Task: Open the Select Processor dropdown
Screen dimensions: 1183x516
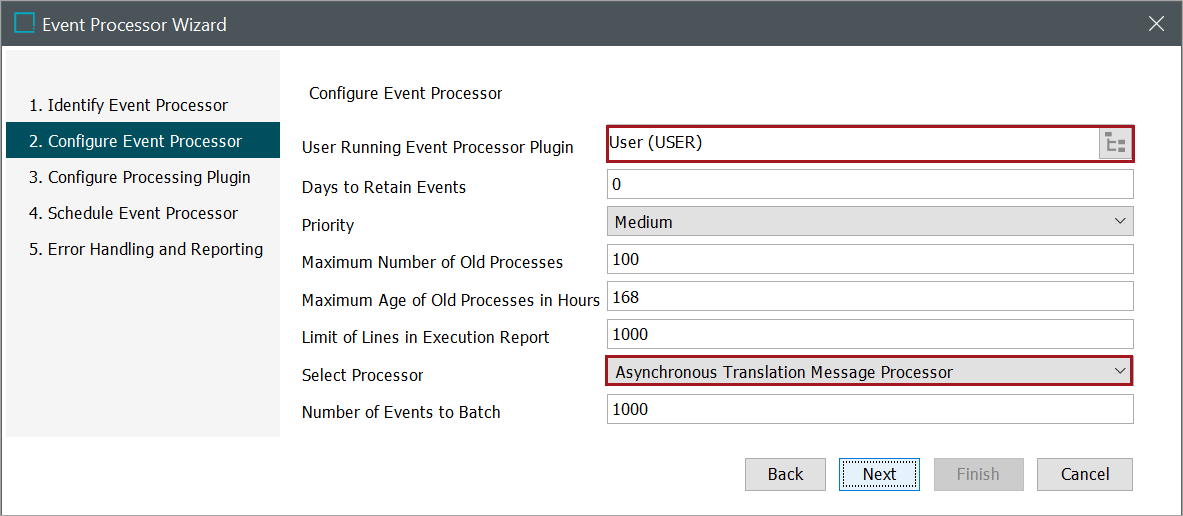Action: 870,371
